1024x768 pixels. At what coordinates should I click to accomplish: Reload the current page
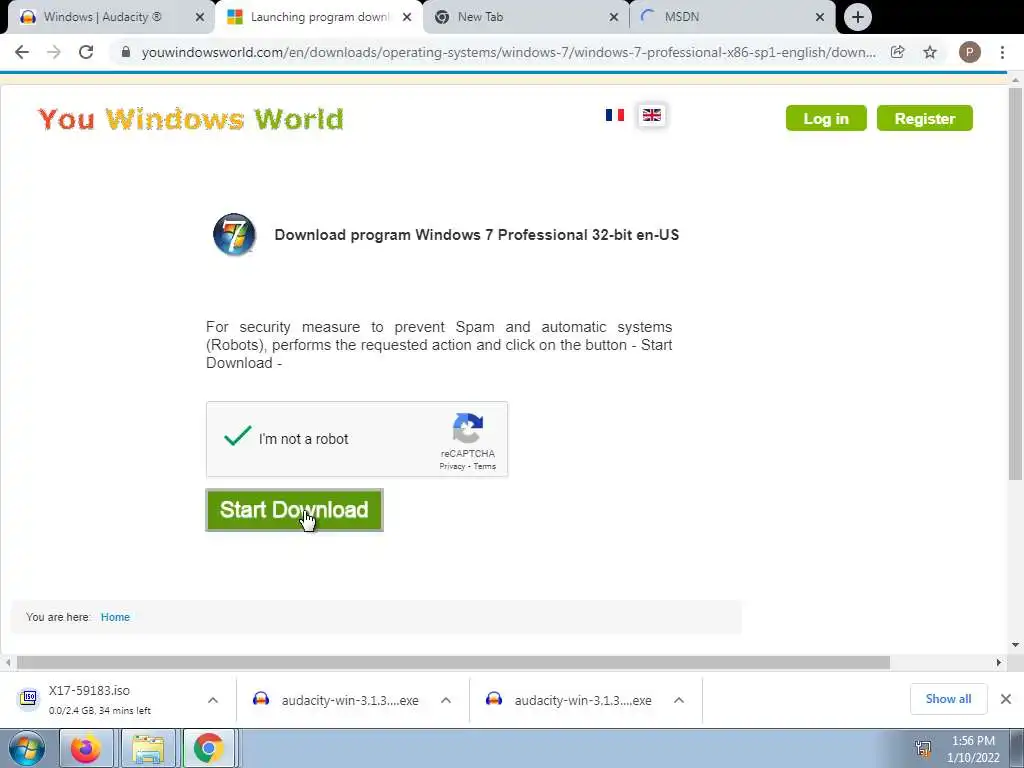point(86,52)
